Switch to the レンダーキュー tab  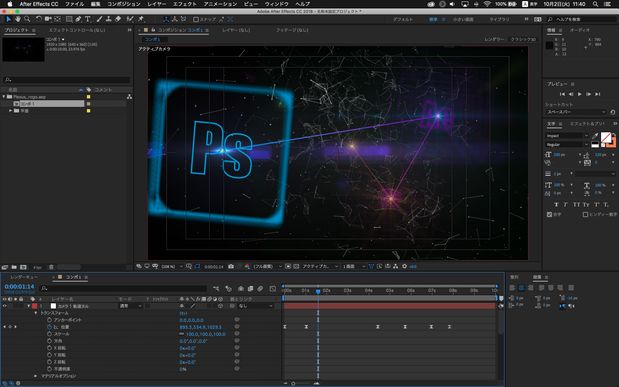[x=24, y=277]
